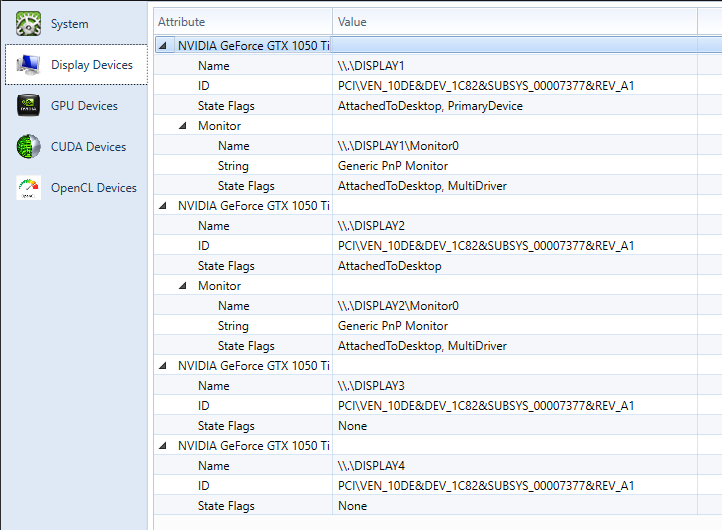The image size is (722, 530).
Task: Select the first NVIDIA GeForce GTX 1050 Ti row
Action: (437, 46)
